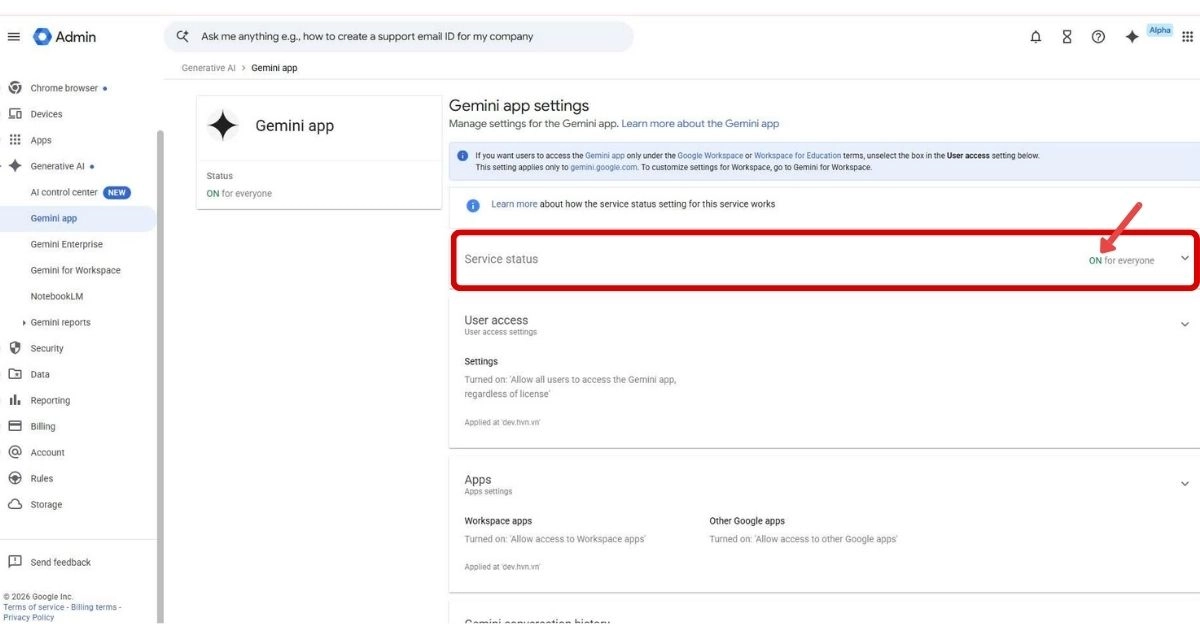The width and height of the screenshot is (1200, 630).
Task: Click the Google Admin logo
Action: point(65,37)
